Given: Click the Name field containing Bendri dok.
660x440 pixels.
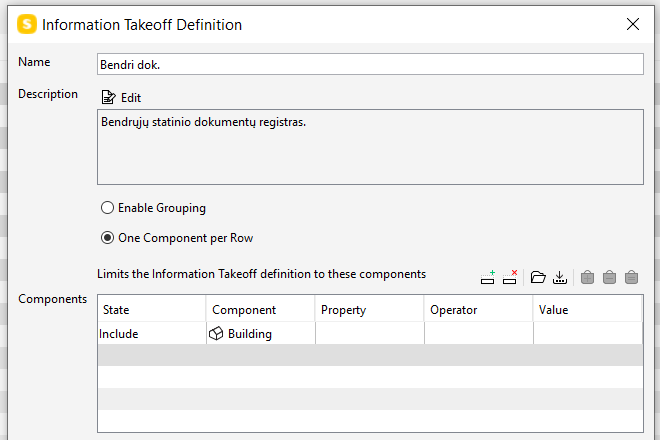Looking at the screenshot, I should 370,64.
